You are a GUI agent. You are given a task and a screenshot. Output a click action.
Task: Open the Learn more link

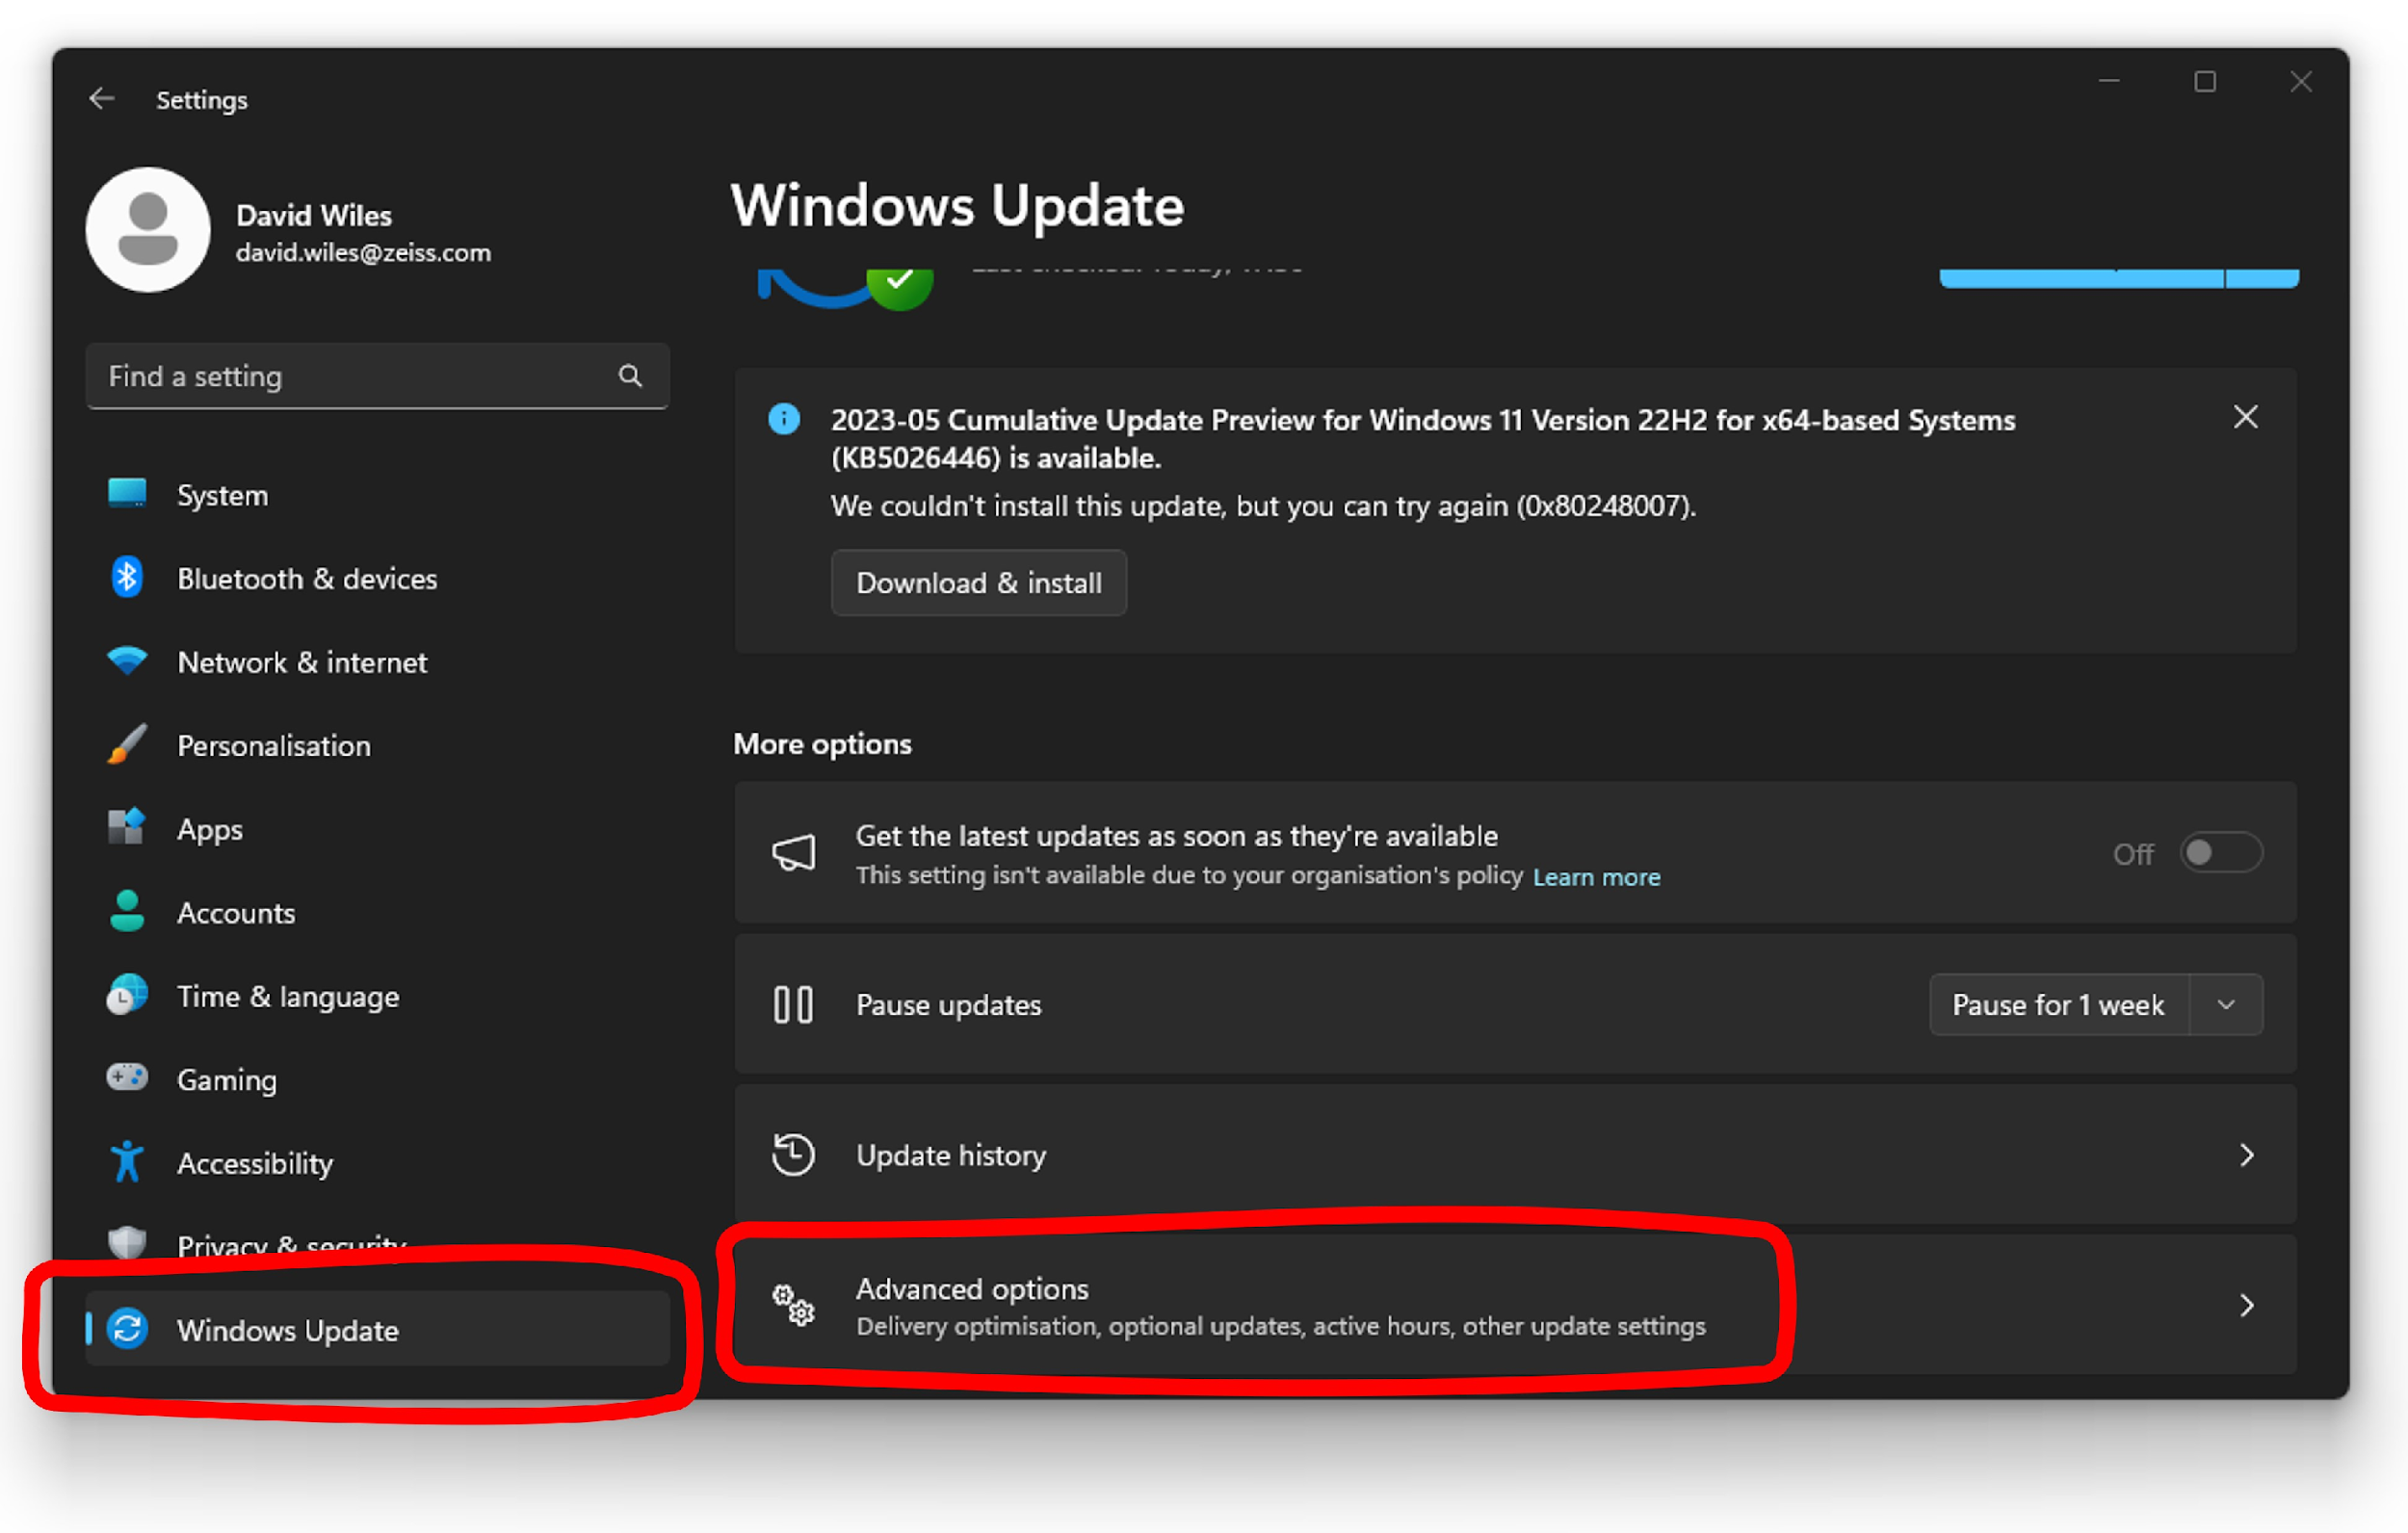(x=1596, y=876)
